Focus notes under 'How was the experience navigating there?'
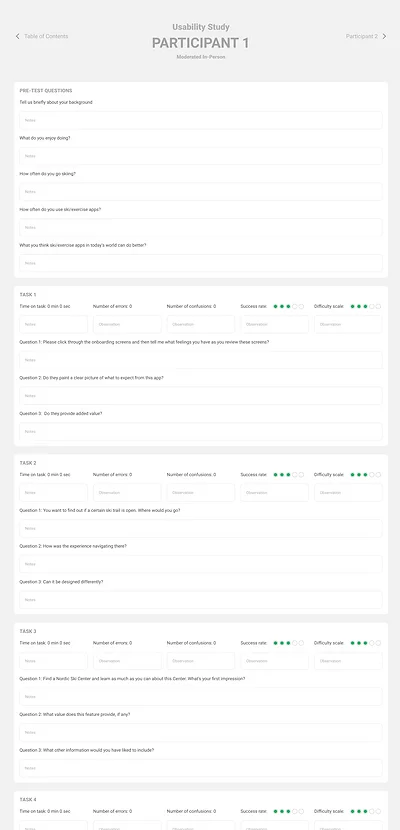This screenshot has height=830, width=400. pos(201,564)
